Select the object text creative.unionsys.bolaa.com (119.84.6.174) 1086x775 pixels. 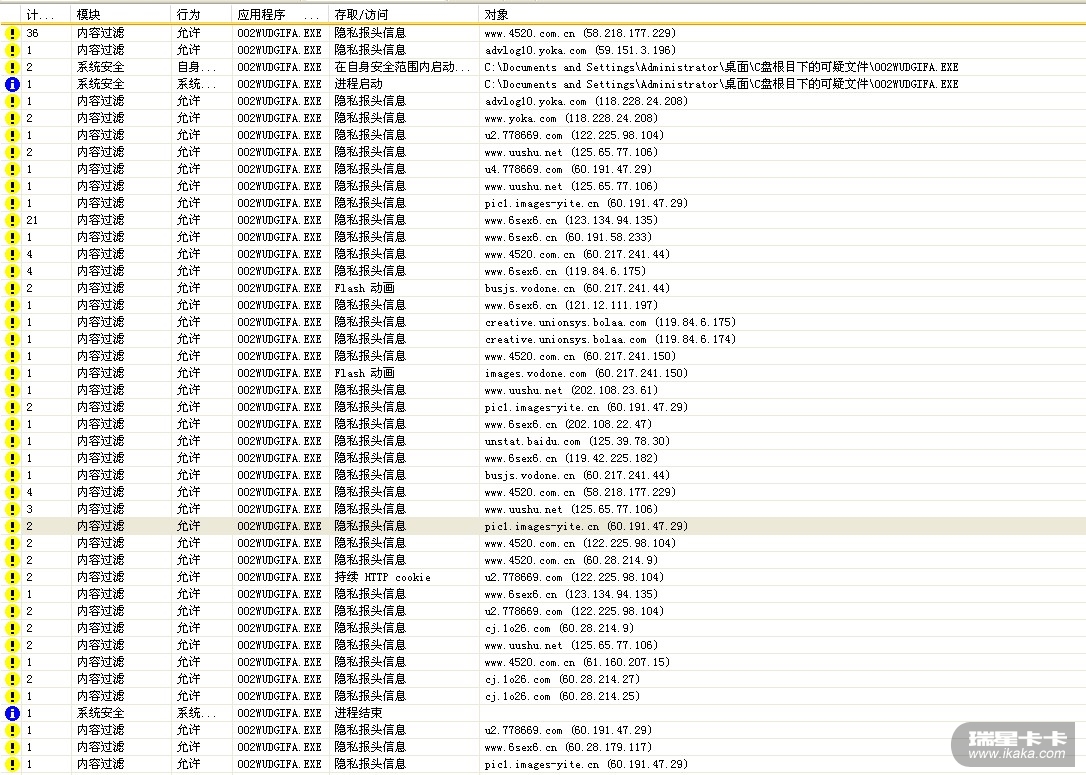[610, 339]
